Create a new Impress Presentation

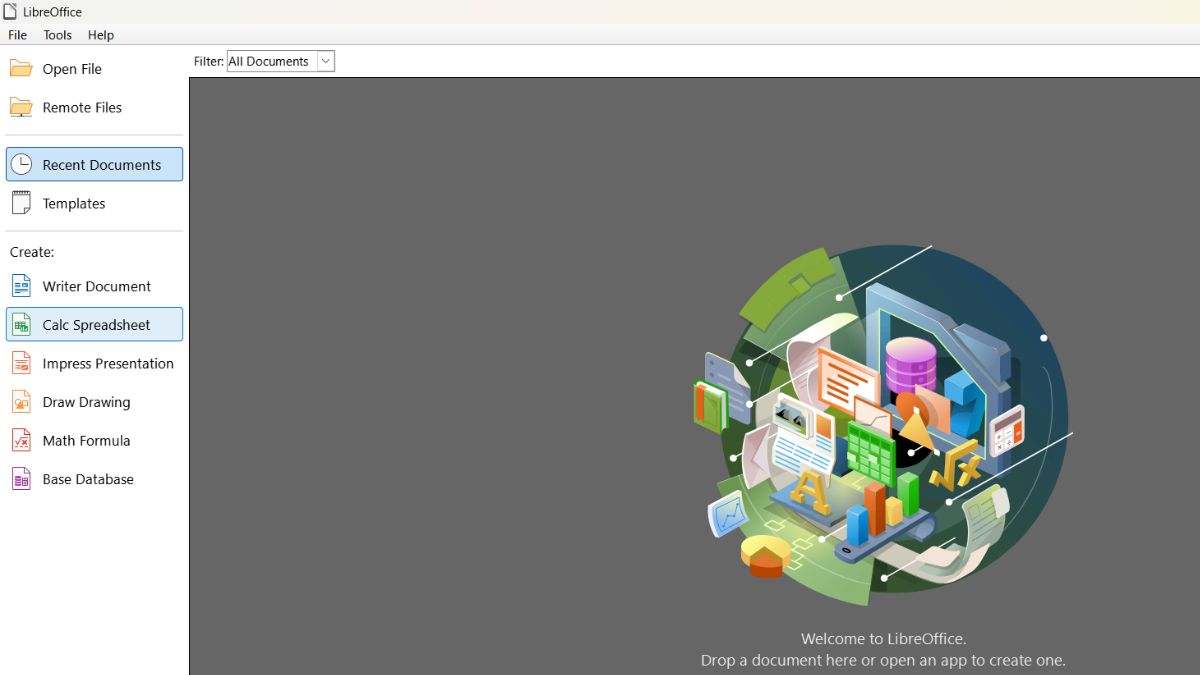95,363
